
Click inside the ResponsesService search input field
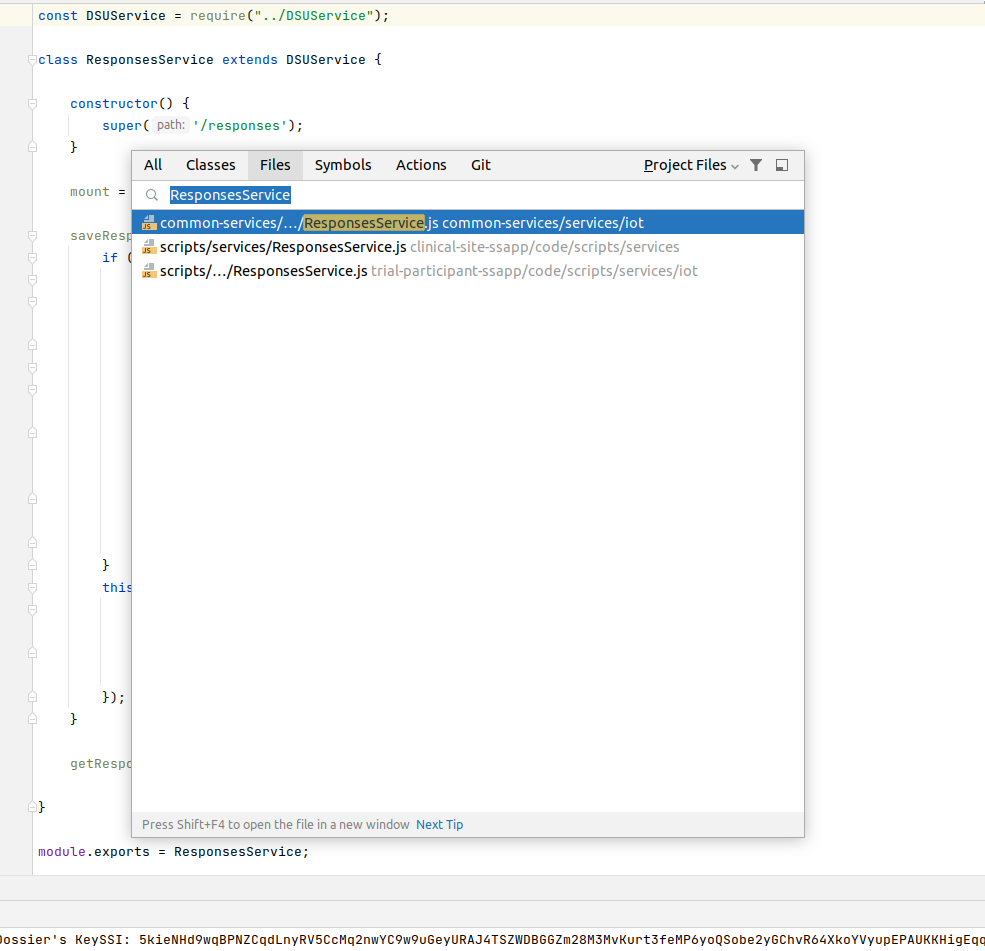[x=230, y=195]
